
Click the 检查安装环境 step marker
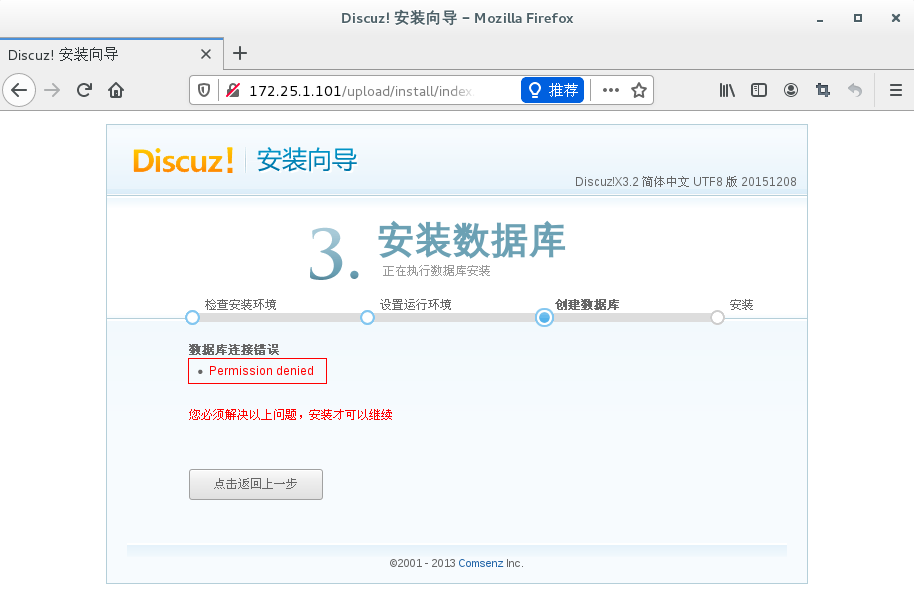[x=192, y=318]
